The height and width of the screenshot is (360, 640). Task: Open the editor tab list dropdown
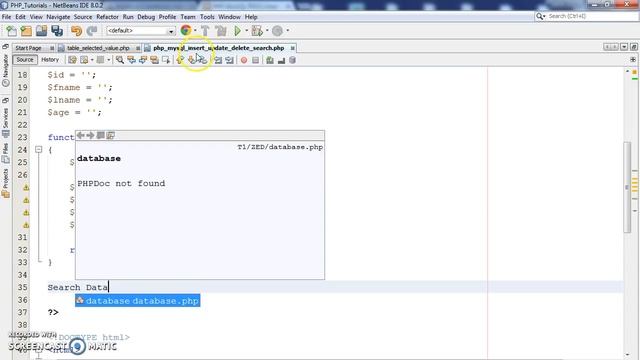pyautogui.click(x=624, y=47)
